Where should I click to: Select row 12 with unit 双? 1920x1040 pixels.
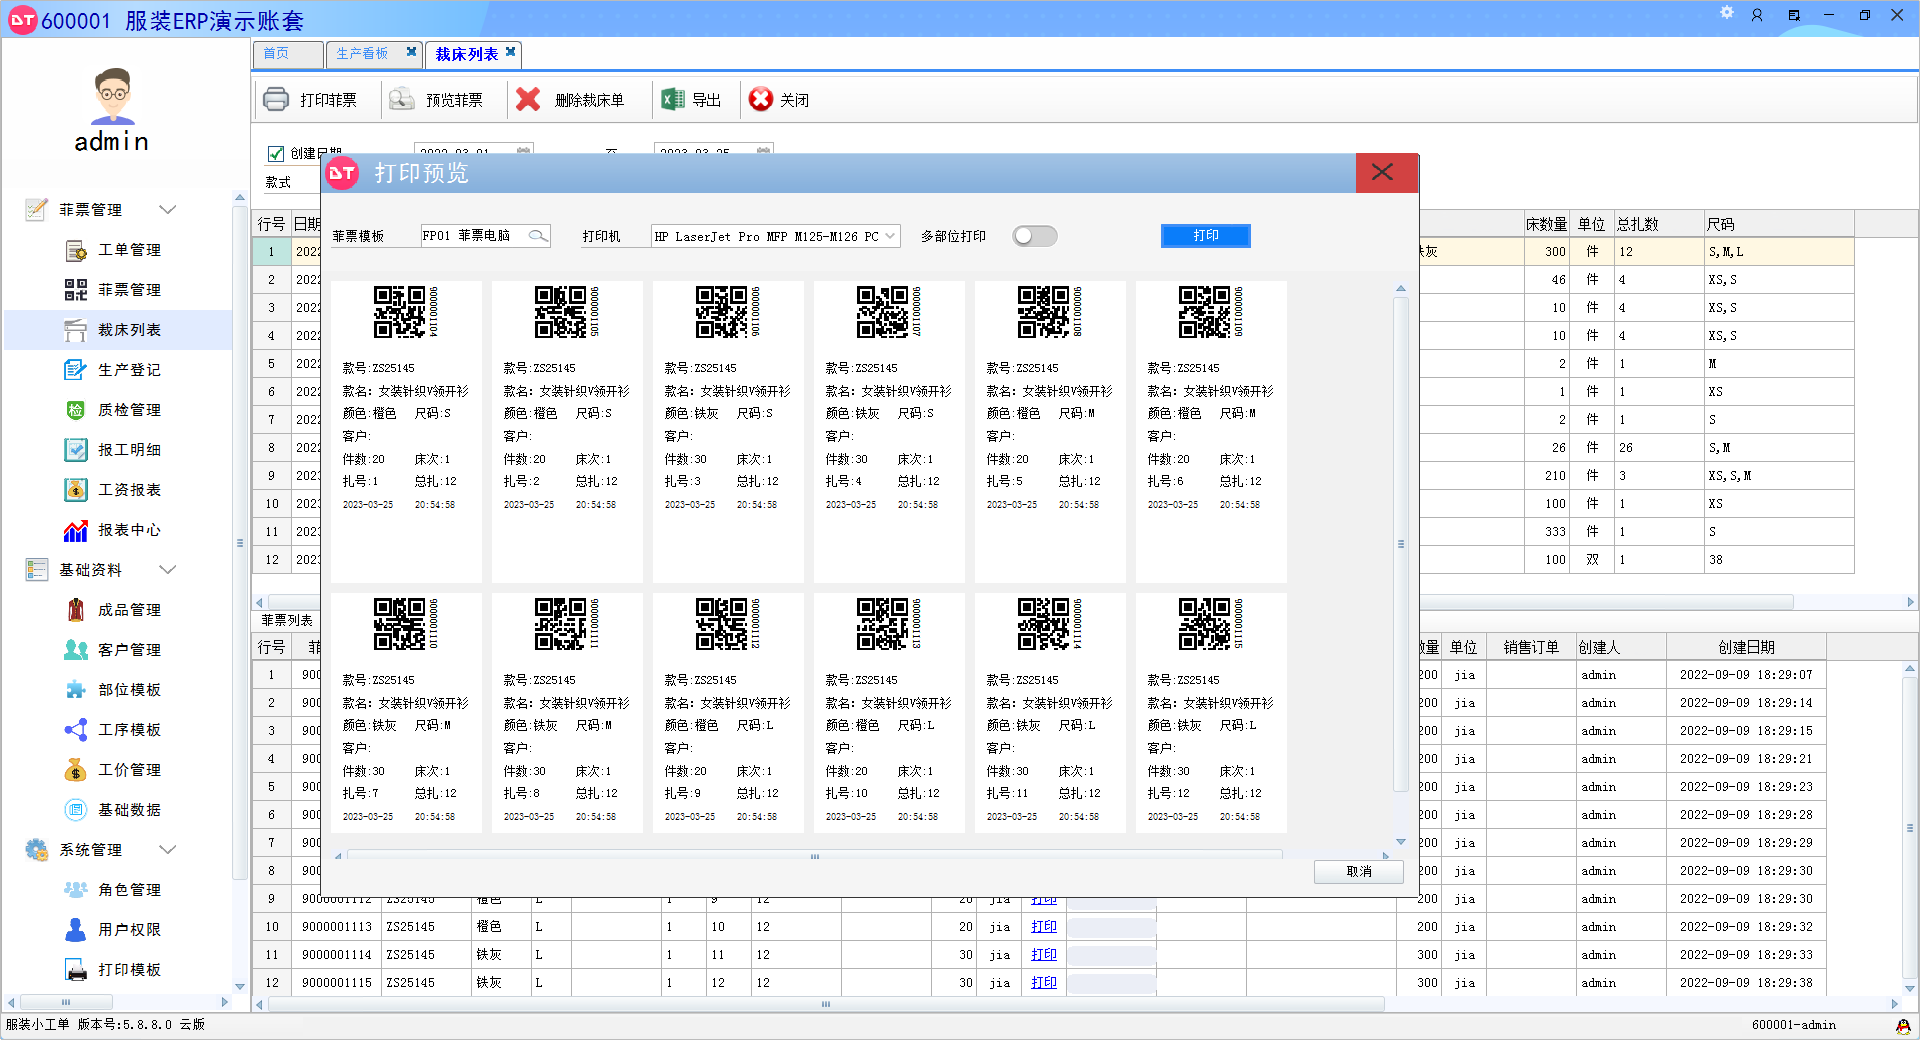[1592, 560]
